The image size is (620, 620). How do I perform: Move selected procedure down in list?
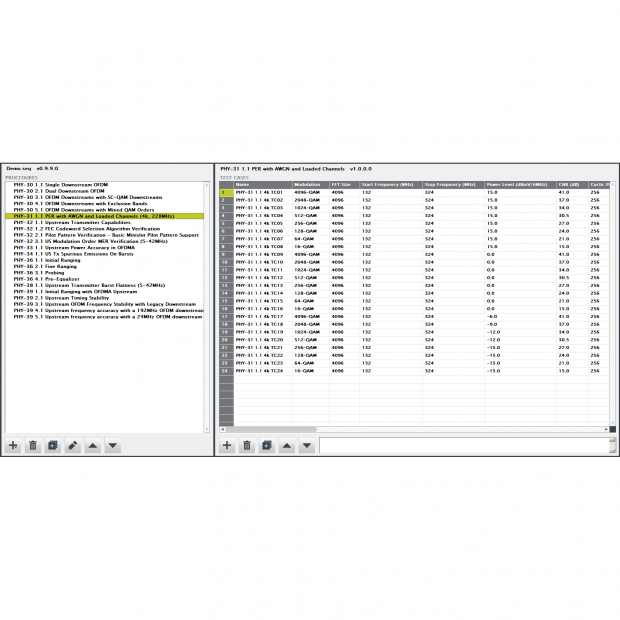(x=112, y=445)
